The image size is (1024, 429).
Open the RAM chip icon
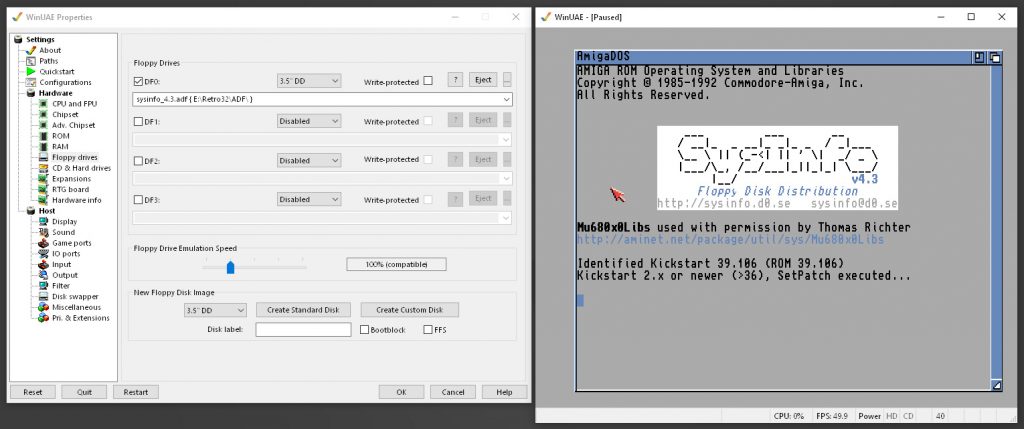[x=43, y=146]
